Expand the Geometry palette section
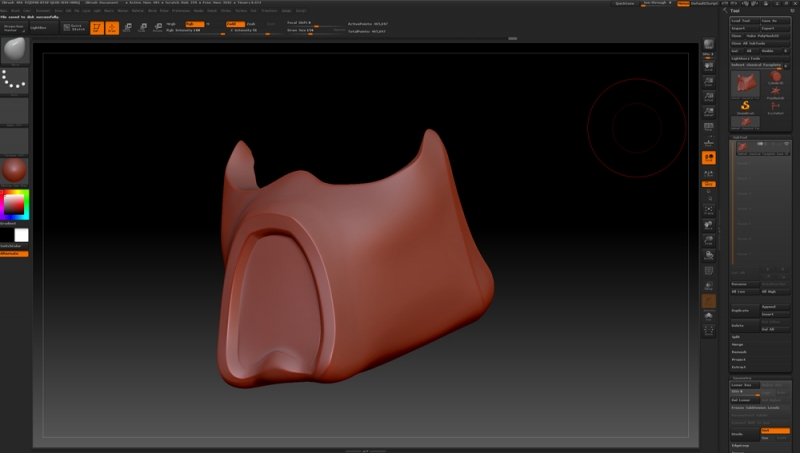800x453 pixels. [x=743, y=378]
